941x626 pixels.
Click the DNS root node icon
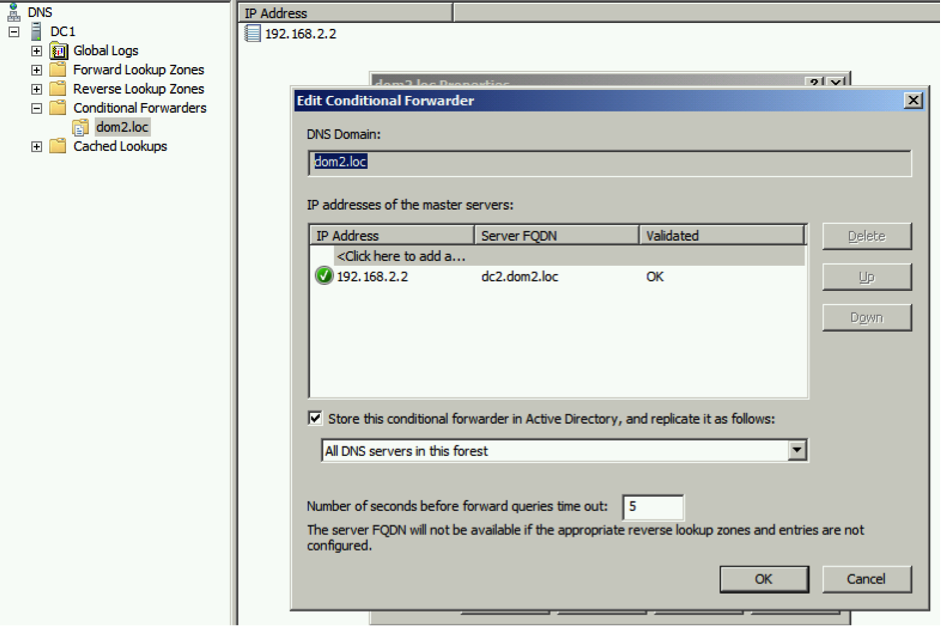pos(13,12)
